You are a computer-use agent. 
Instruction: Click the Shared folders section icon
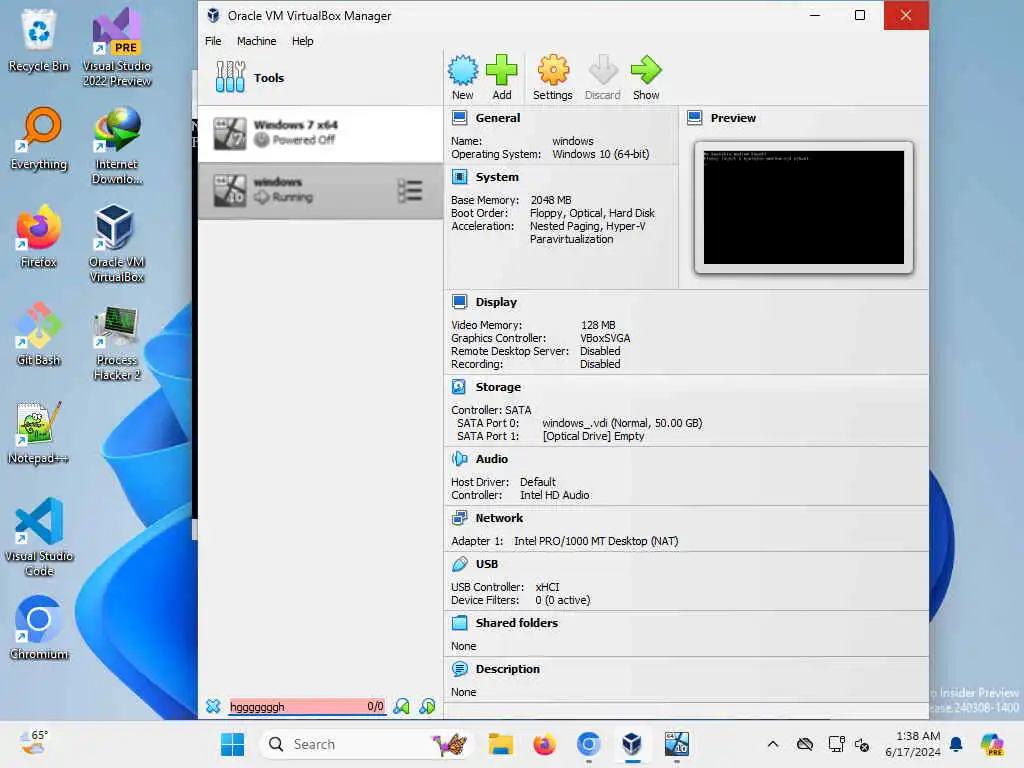pyautogui.click(x=460, y=622)
